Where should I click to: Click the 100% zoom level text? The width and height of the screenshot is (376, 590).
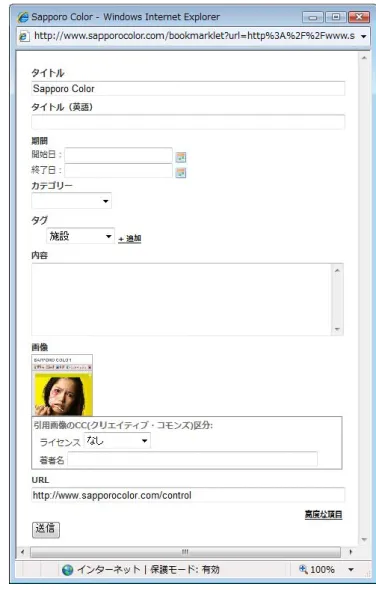(x=322, y=570)
